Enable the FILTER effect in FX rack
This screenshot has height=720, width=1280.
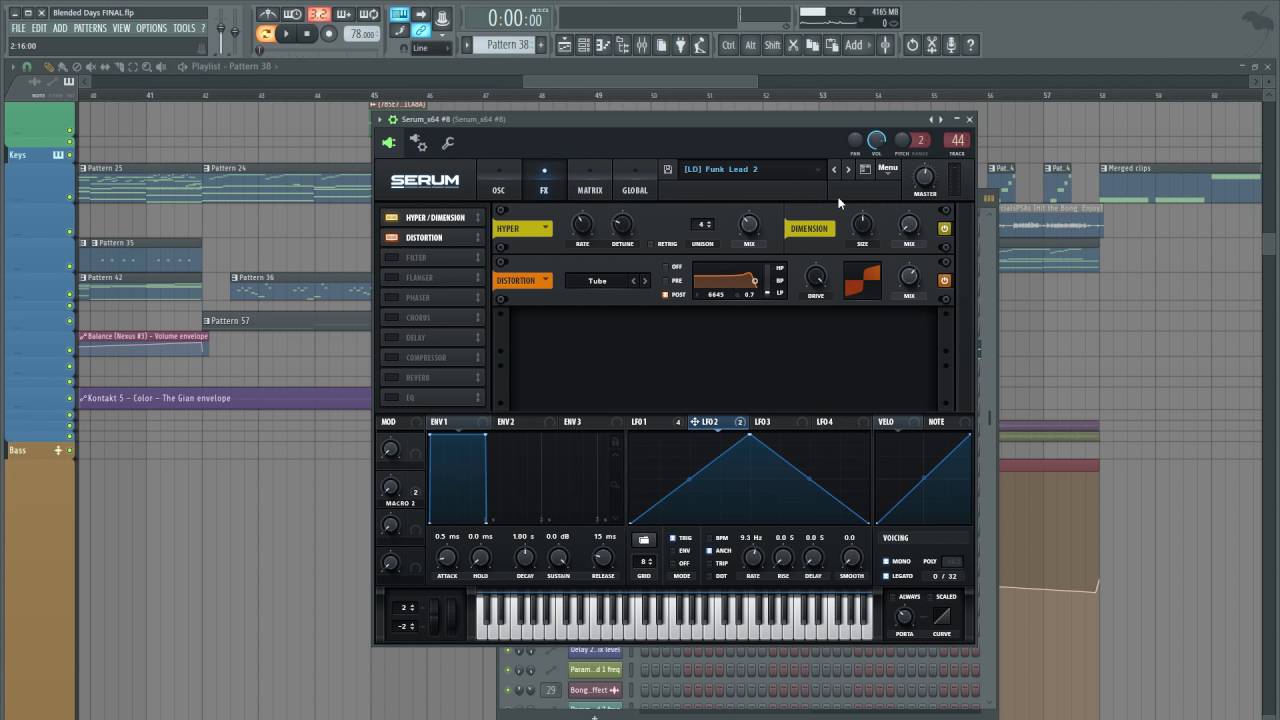point(392,258)
